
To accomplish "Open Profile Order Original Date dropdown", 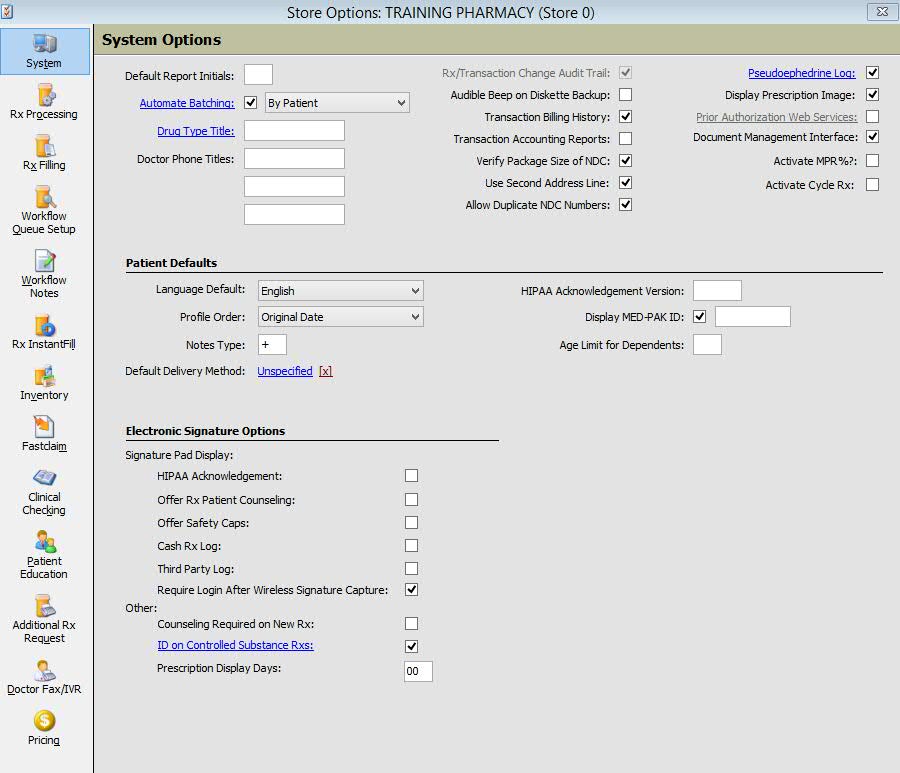I will [341, 317].
